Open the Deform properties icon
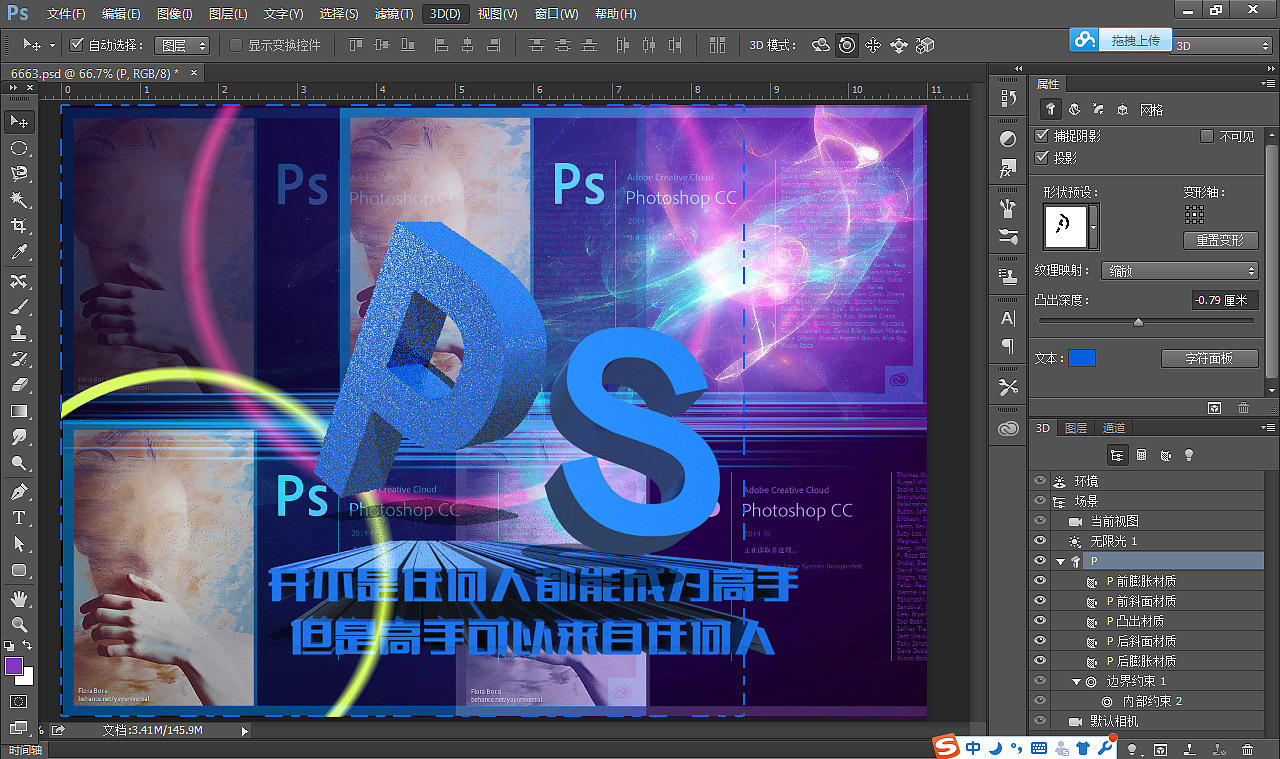Screen dimensions: 1280x759 [x=1074, y=110]
